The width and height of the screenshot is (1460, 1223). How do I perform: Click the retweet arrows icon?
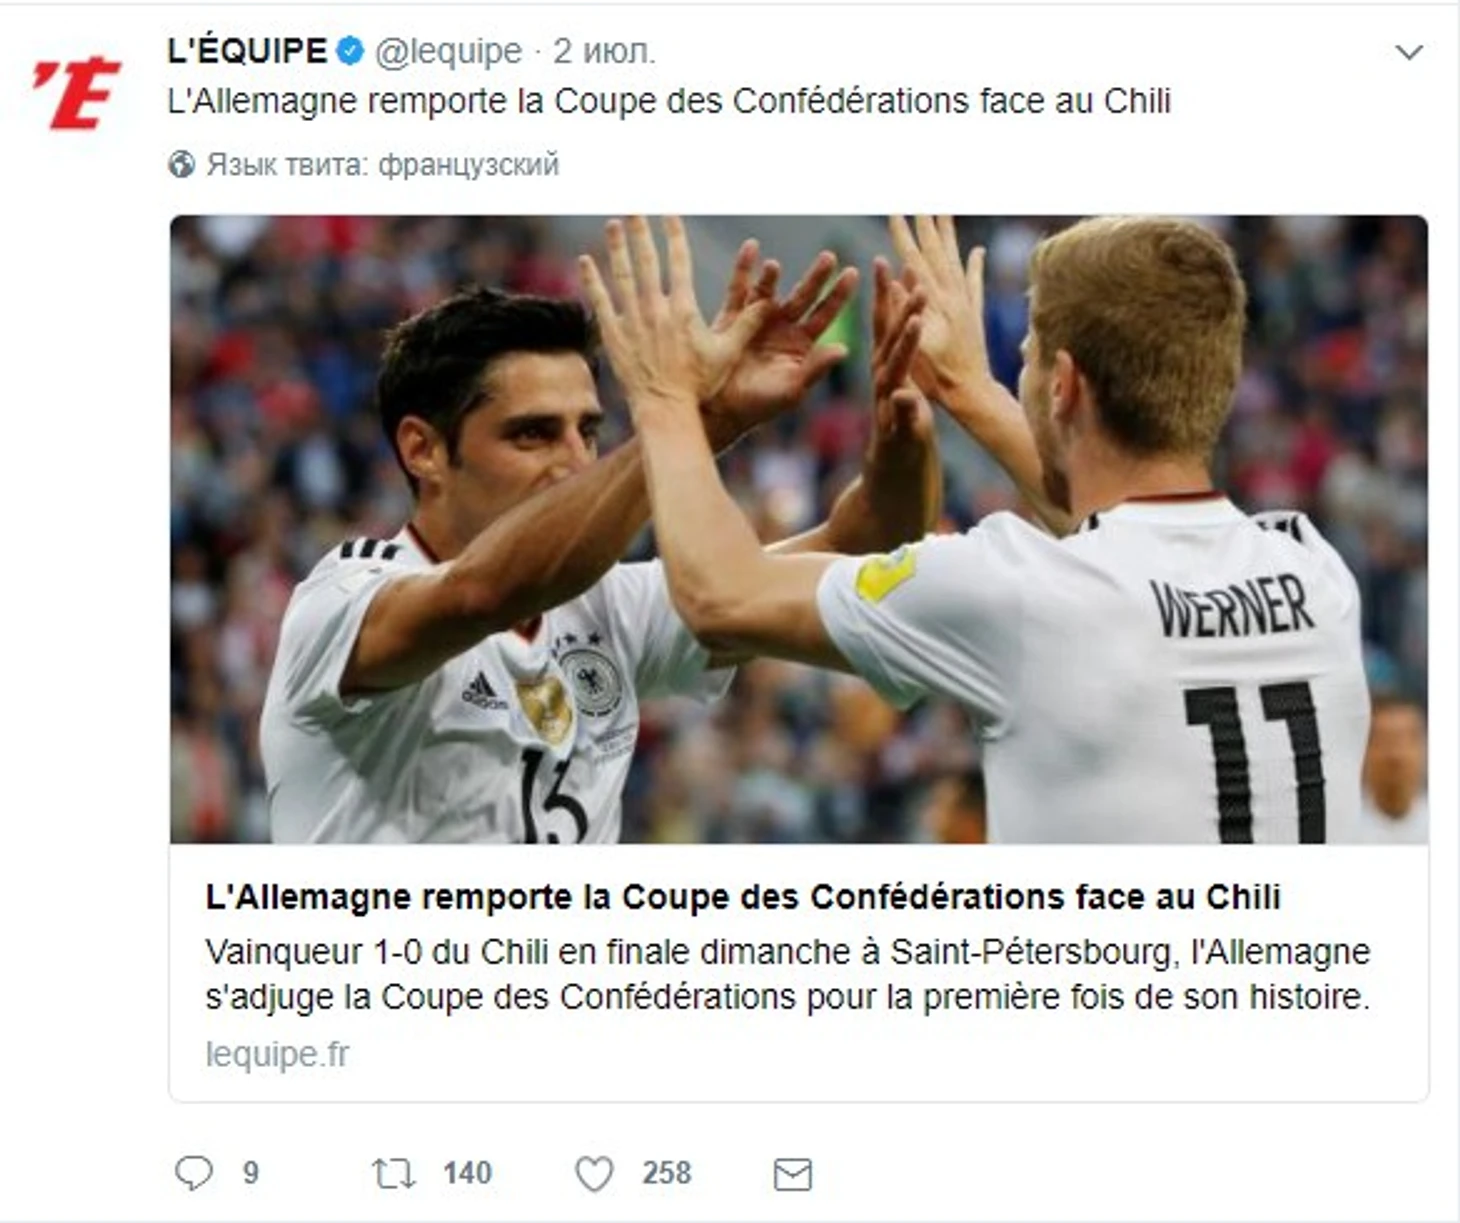pos(393,1172)
